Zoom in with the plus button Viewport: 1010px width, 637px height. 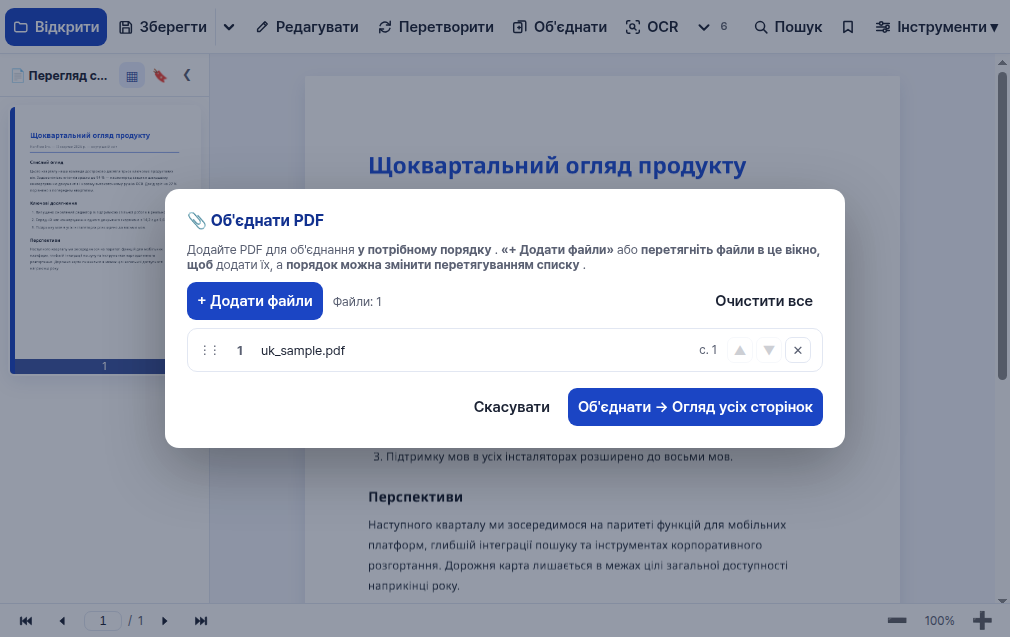point(982,621)
